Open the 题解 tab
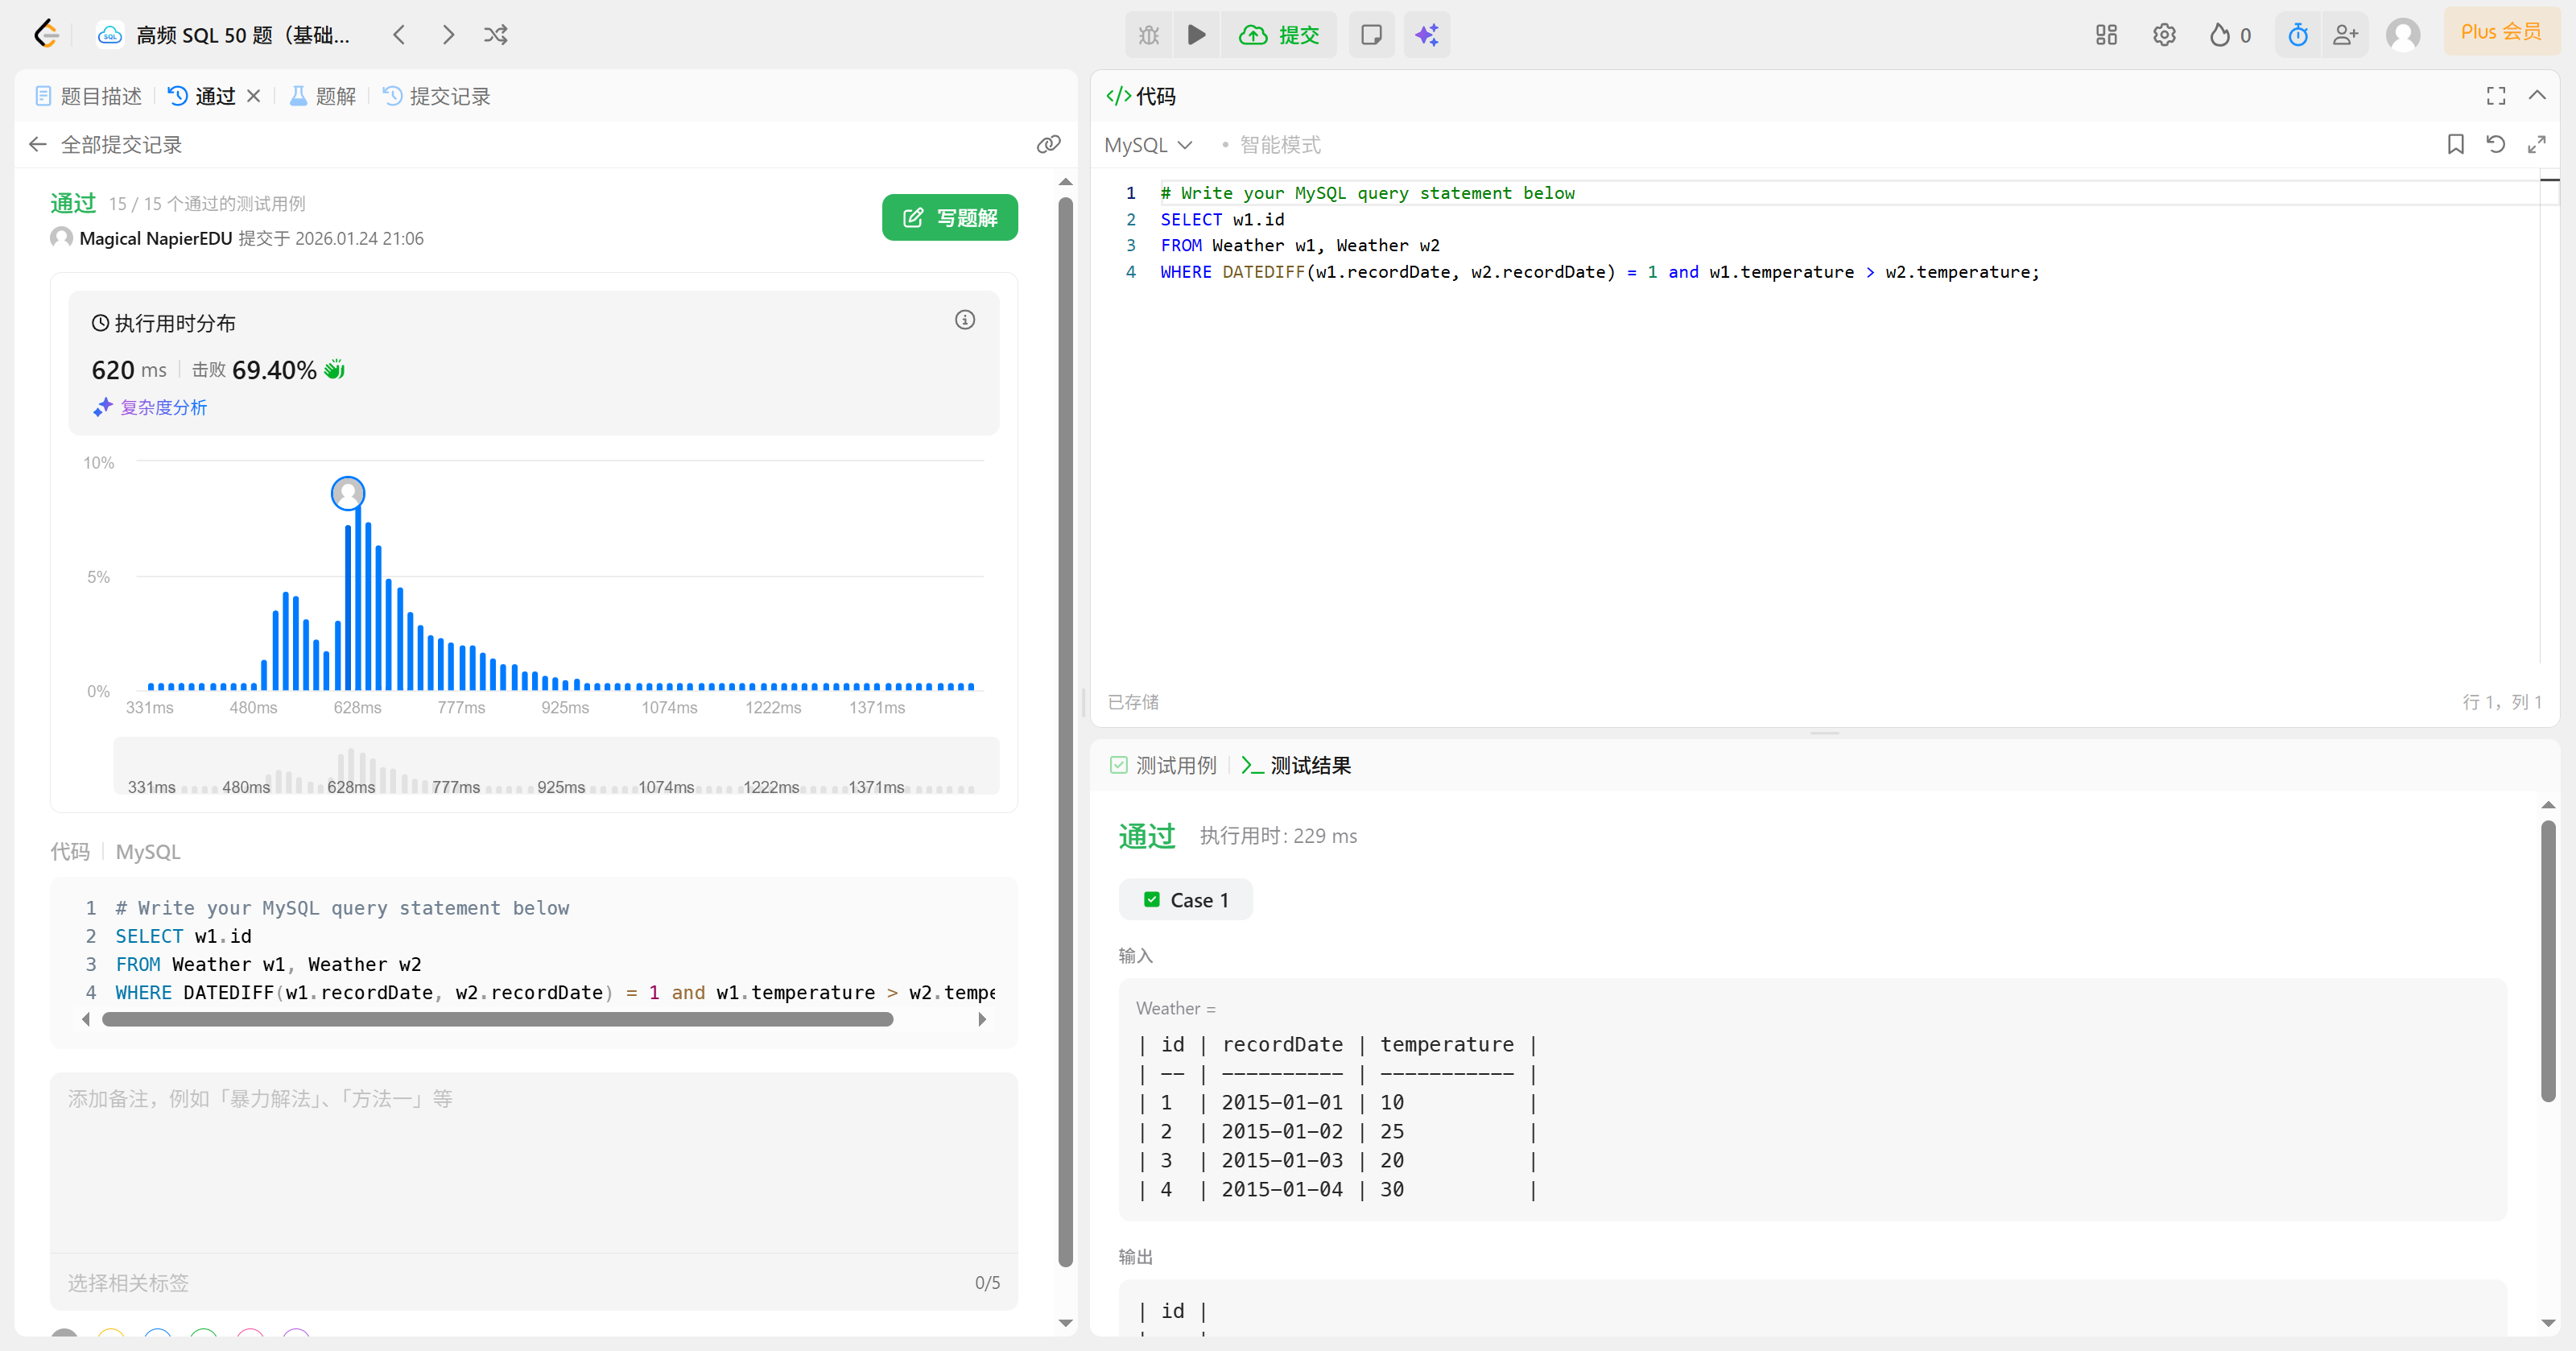 click(x=323, y=96)
